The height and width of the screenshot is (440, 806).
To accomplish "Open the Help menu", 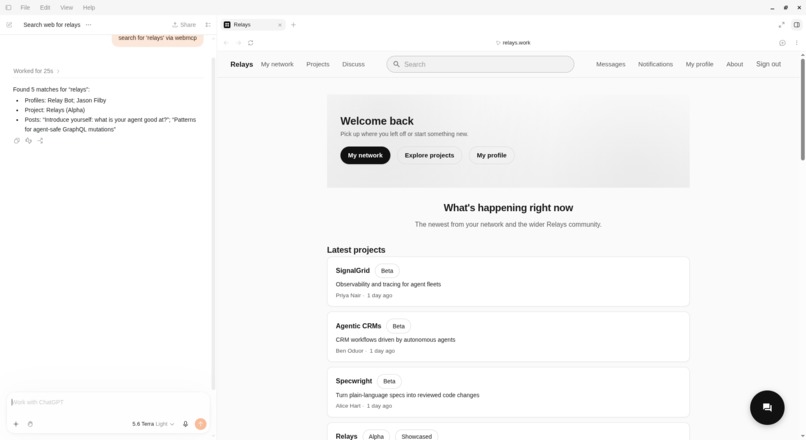I will tap(89, 8).
